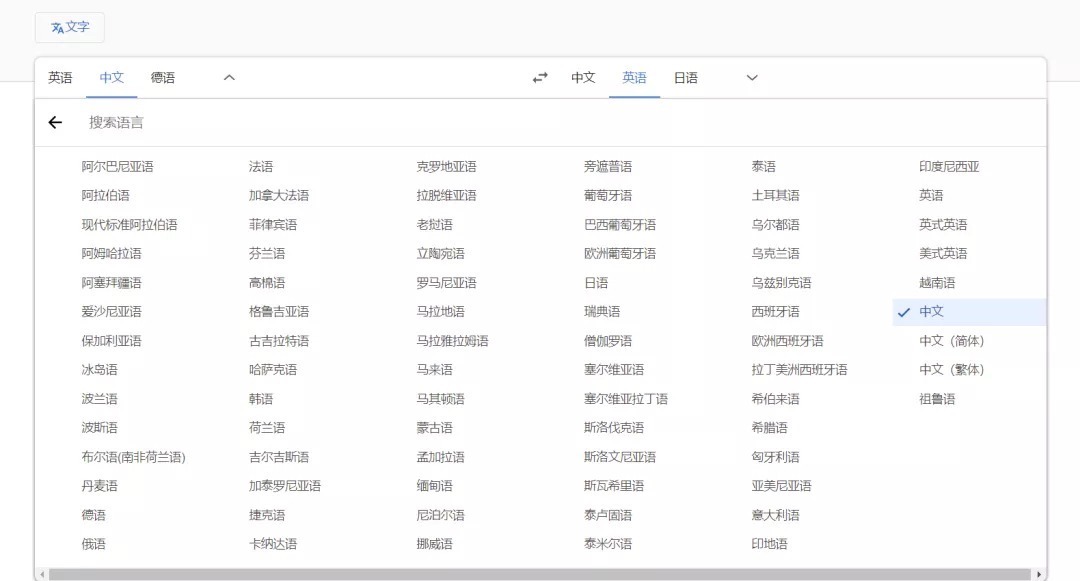Expand the target language list chevron

tap(752, 78)
